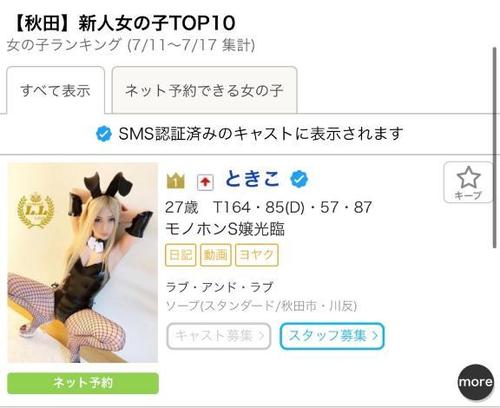This screenshot has height=408, width=500.
Task: Click the ヨヤク tag
Action: (257, 255)
